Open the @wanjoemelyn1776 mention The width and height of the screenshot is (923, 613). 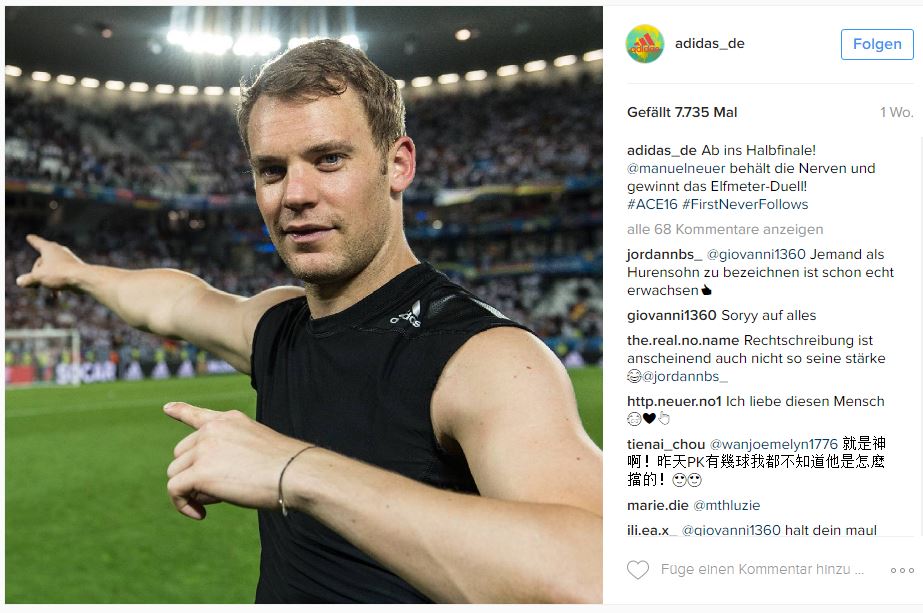pyautogui.click(x=773, y=445)
